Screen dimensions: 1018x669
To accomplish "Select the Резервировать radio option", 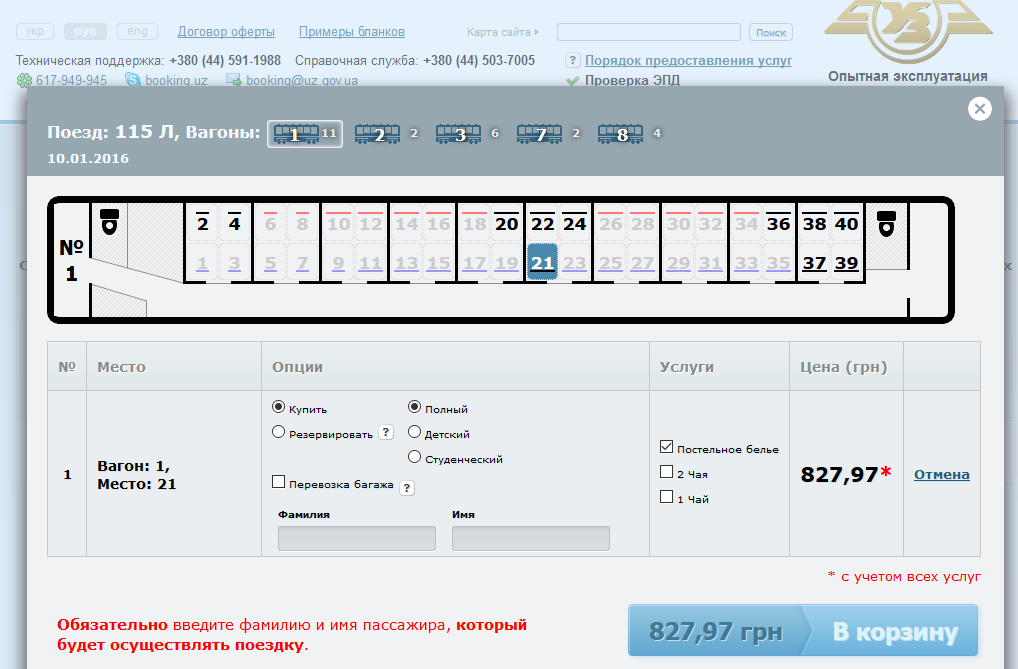I will point(279,433).
